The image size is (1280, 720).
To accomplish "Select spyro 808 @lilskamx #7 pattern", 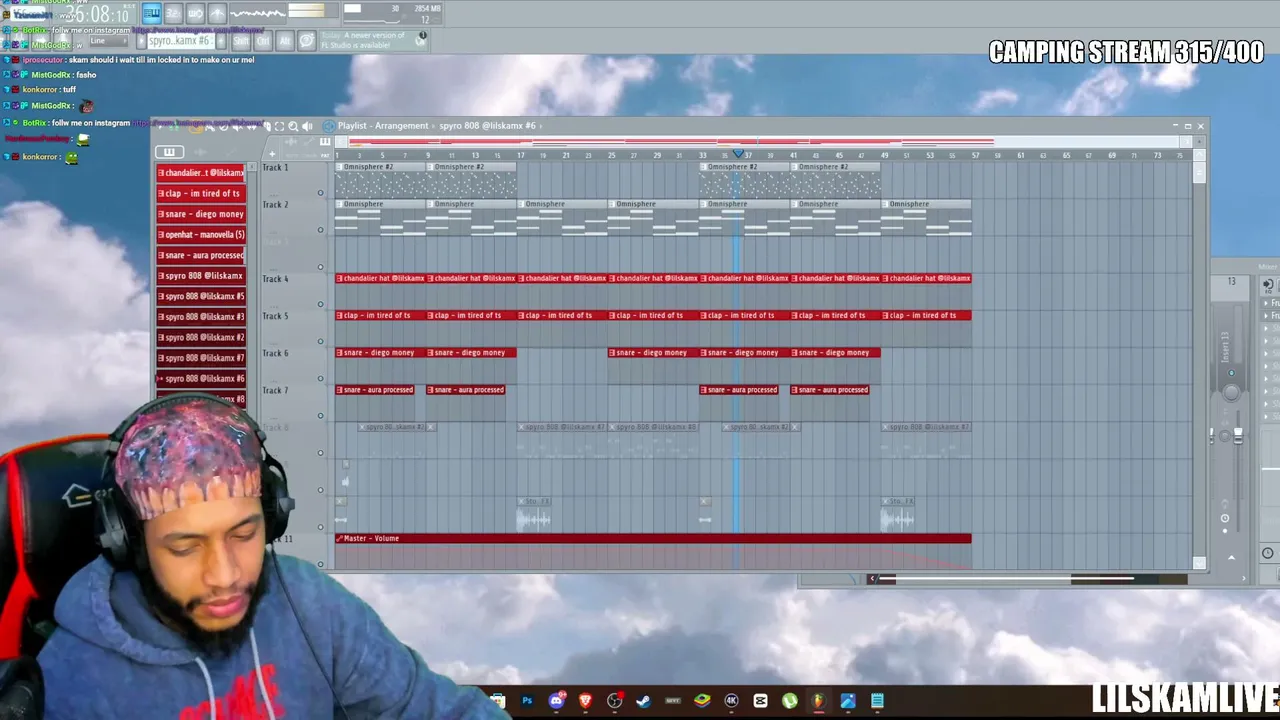I will point(201,358).
